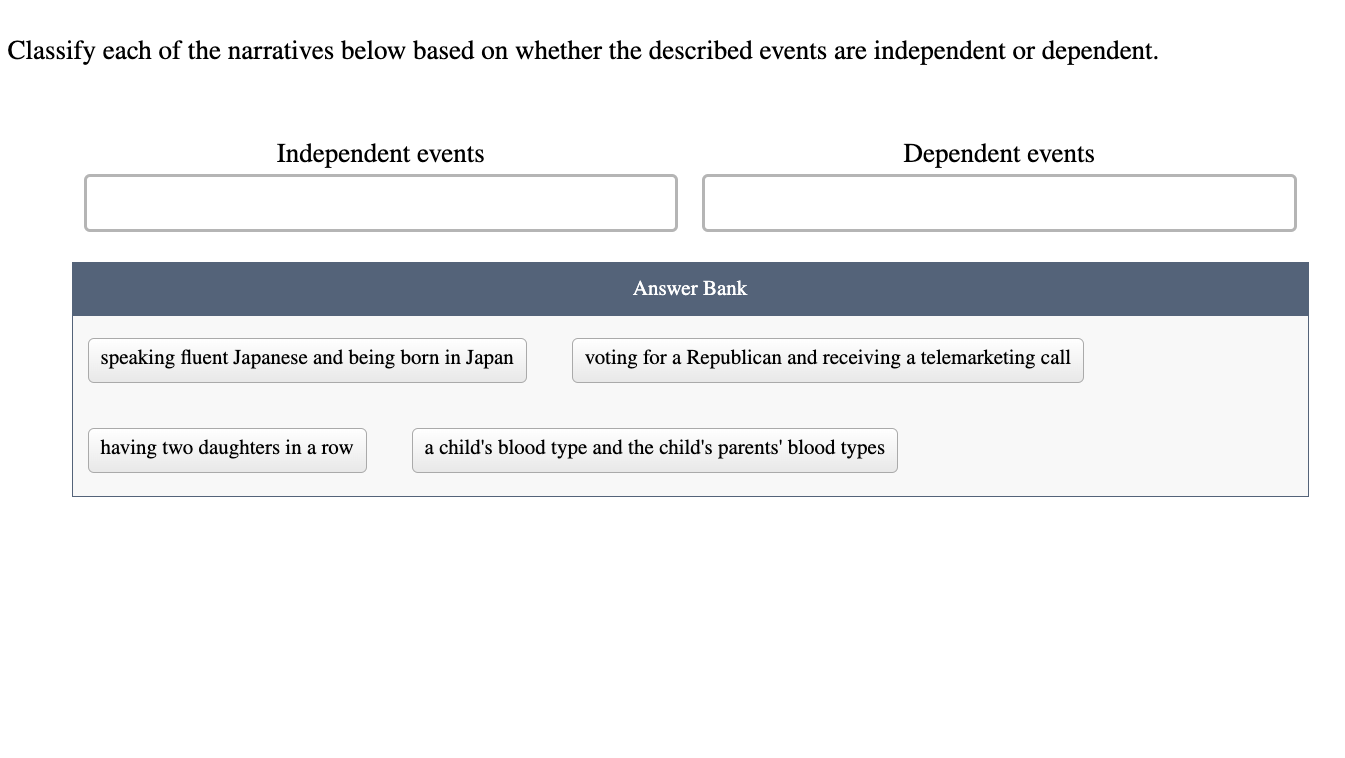Image resolution: width=1345 pixels, height=758 pixels.
Task: Click the 'Independent events' column label
Action: tap(378, 153)
